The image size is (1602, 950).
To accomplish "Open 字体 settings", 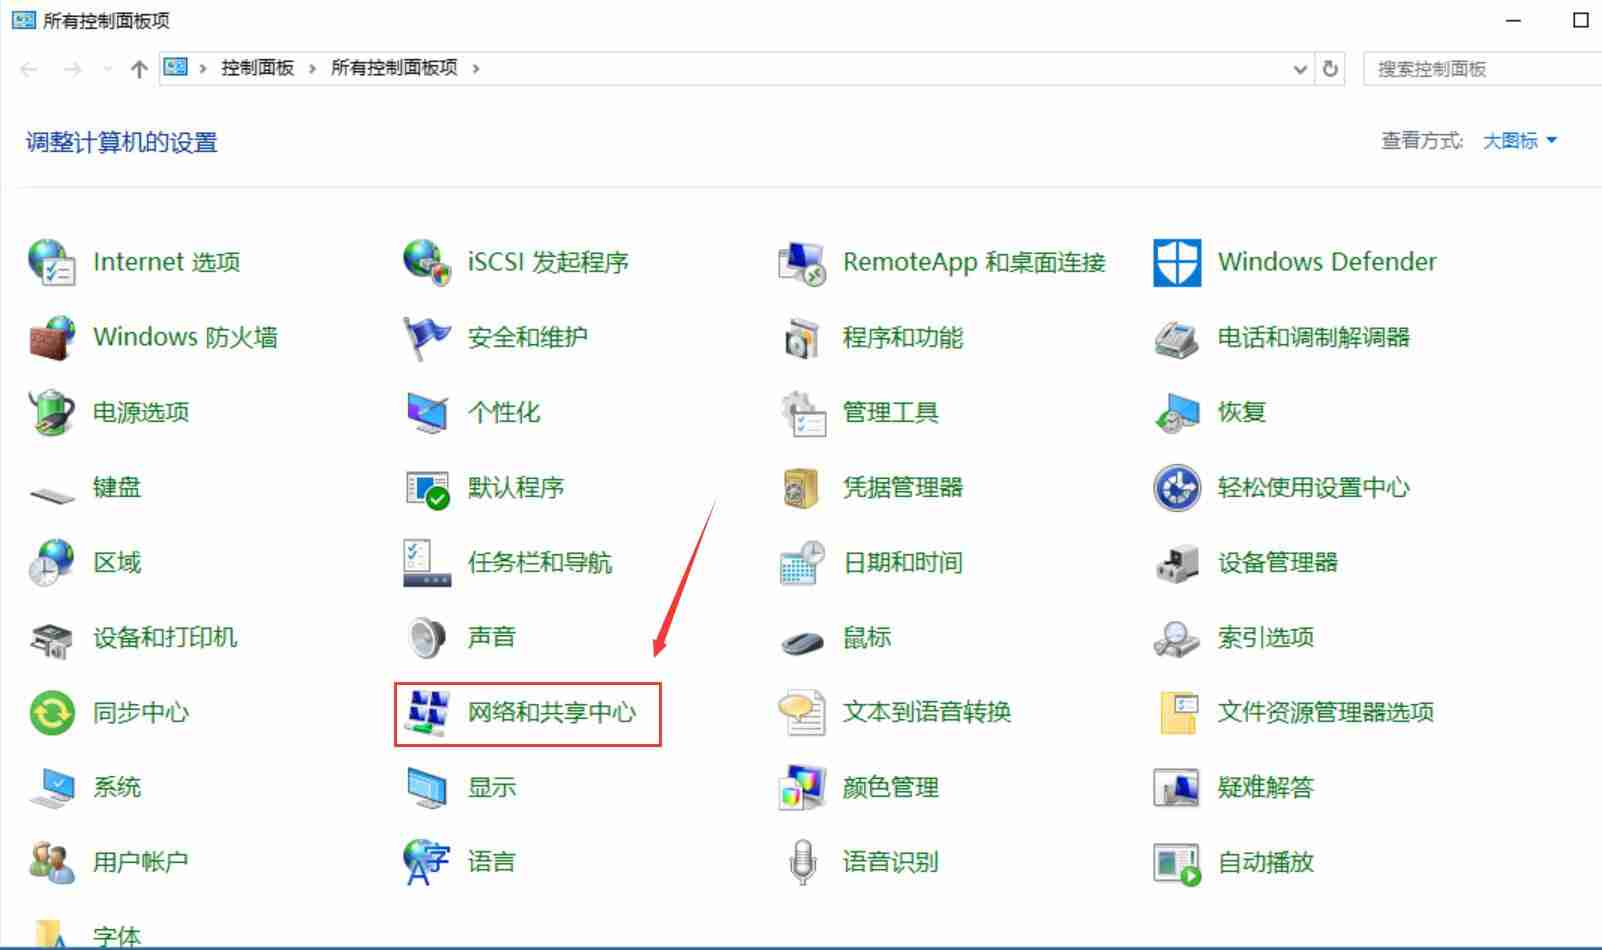I will pyautogui.click(x=117, y=934).
